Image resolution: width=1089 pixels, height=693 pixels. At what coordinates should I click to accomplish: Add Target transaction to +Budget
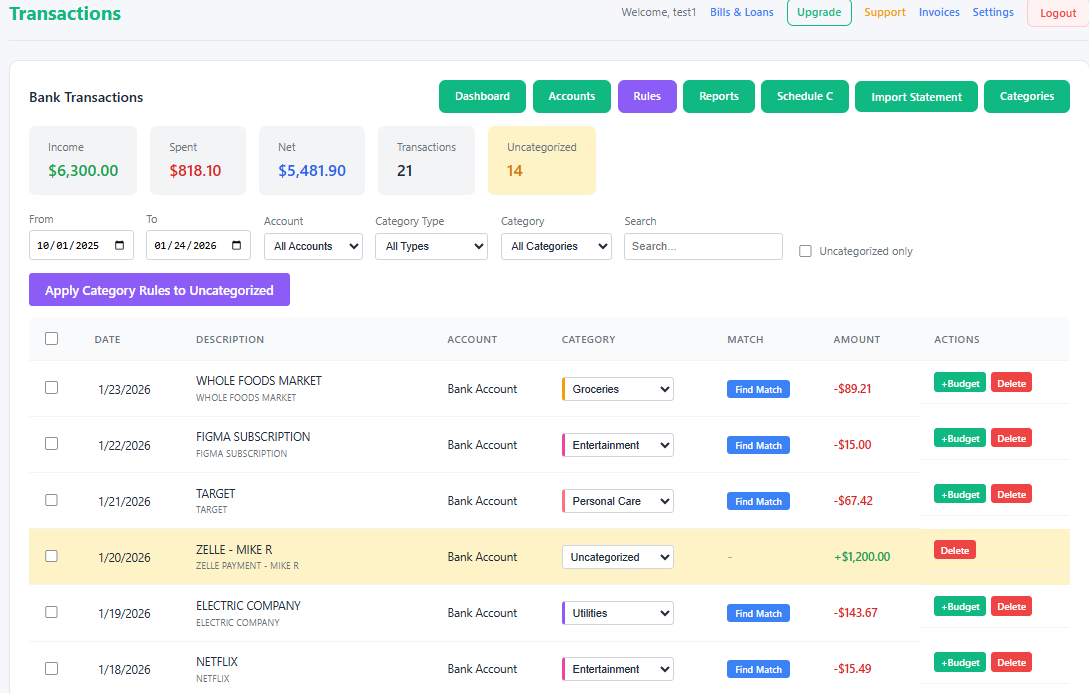(x=960, y=494)
